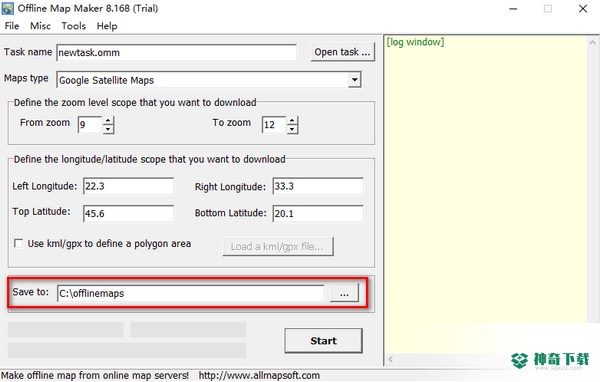600x382 pixels.
Task: Decrease From zoom with down arrow
Action: point(108,129)
